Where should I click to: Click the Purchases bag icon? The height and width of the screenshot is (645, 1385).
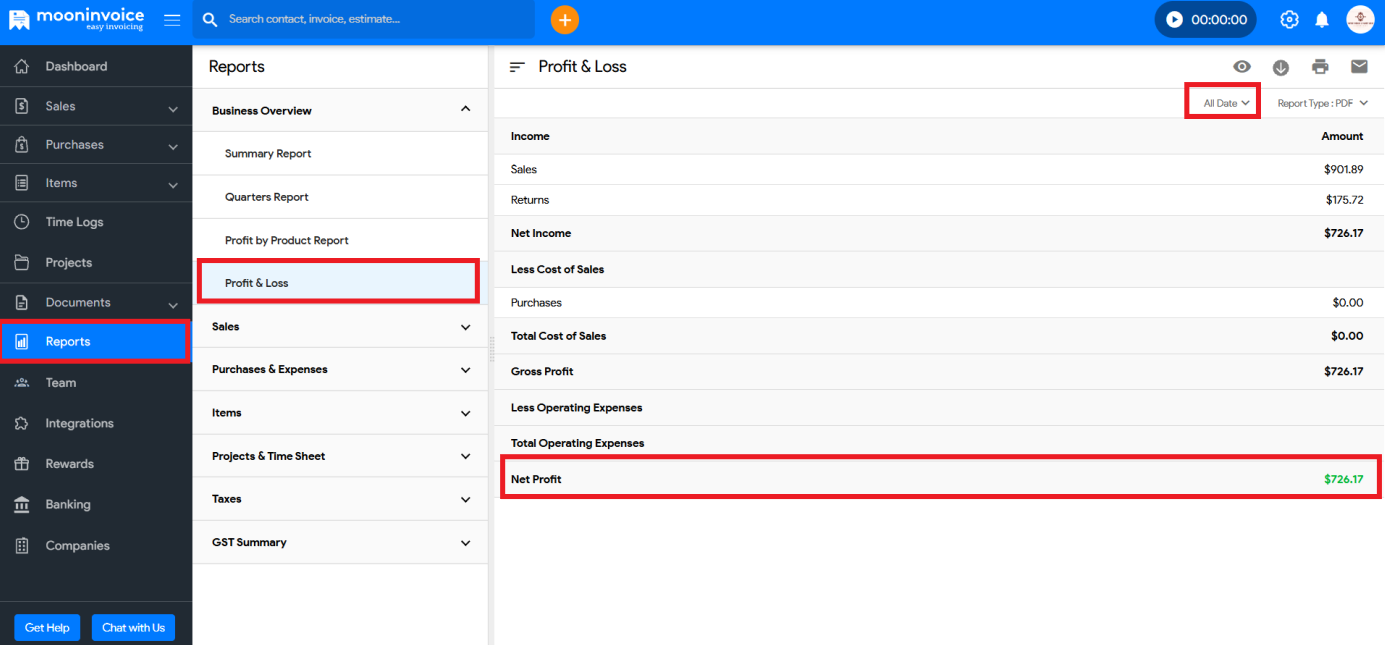22,145
